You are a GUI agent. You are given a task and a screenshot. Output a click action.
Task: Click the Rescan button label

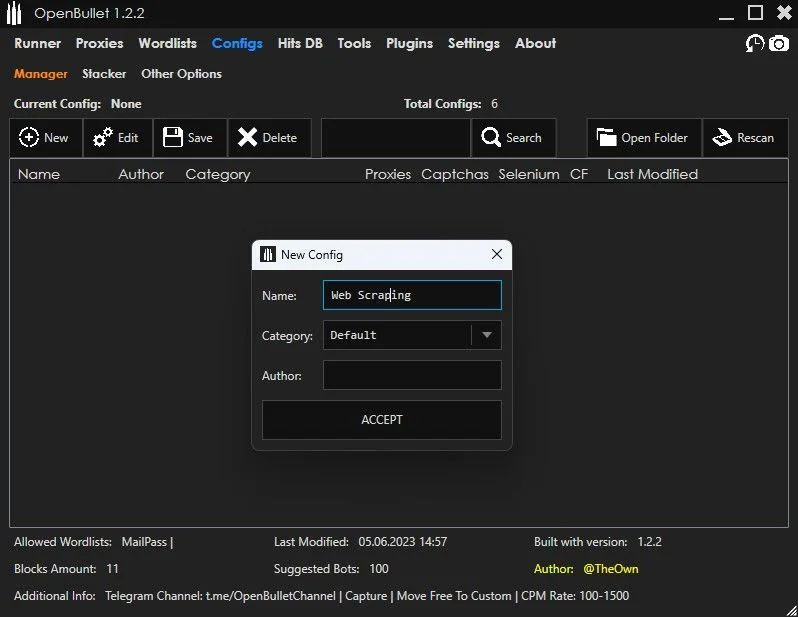[755, 138]
